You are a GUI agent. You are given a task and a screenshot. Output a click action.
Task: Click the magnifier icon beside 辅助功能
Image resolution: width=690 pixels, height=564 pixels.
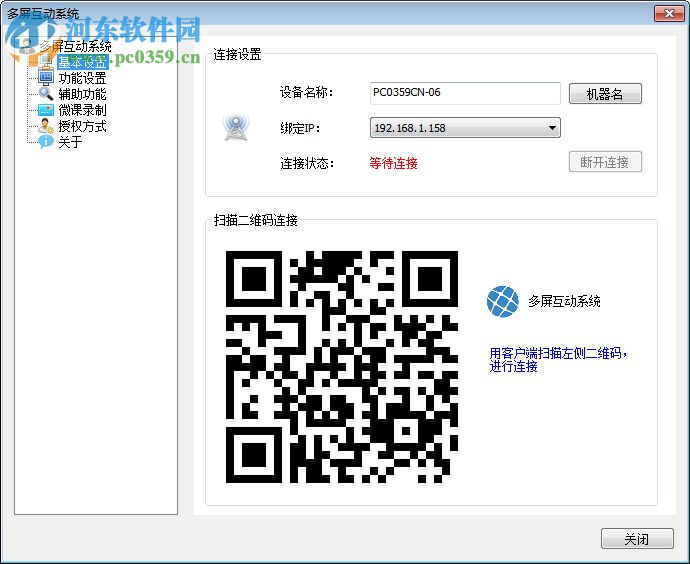46,94
